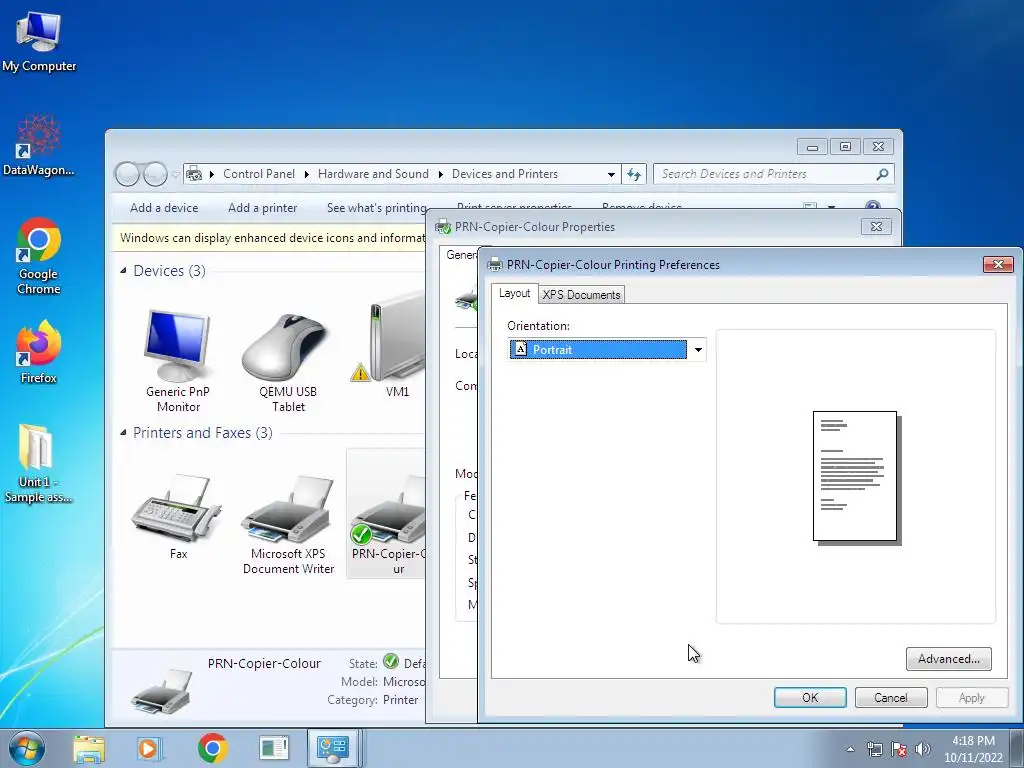This screenshot has width=1024, height=768.
Task: Close the PRN-Copier-Colour Properties window
Action: pyautogui.click(x=876, y=227)
